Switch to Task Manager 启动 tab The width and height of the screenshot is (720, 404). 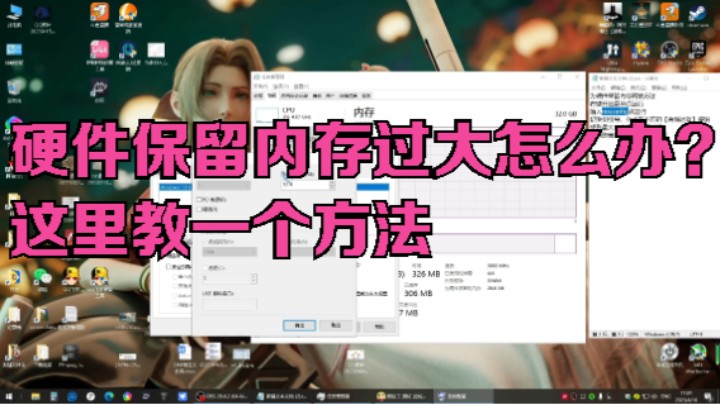click(317, 95)
